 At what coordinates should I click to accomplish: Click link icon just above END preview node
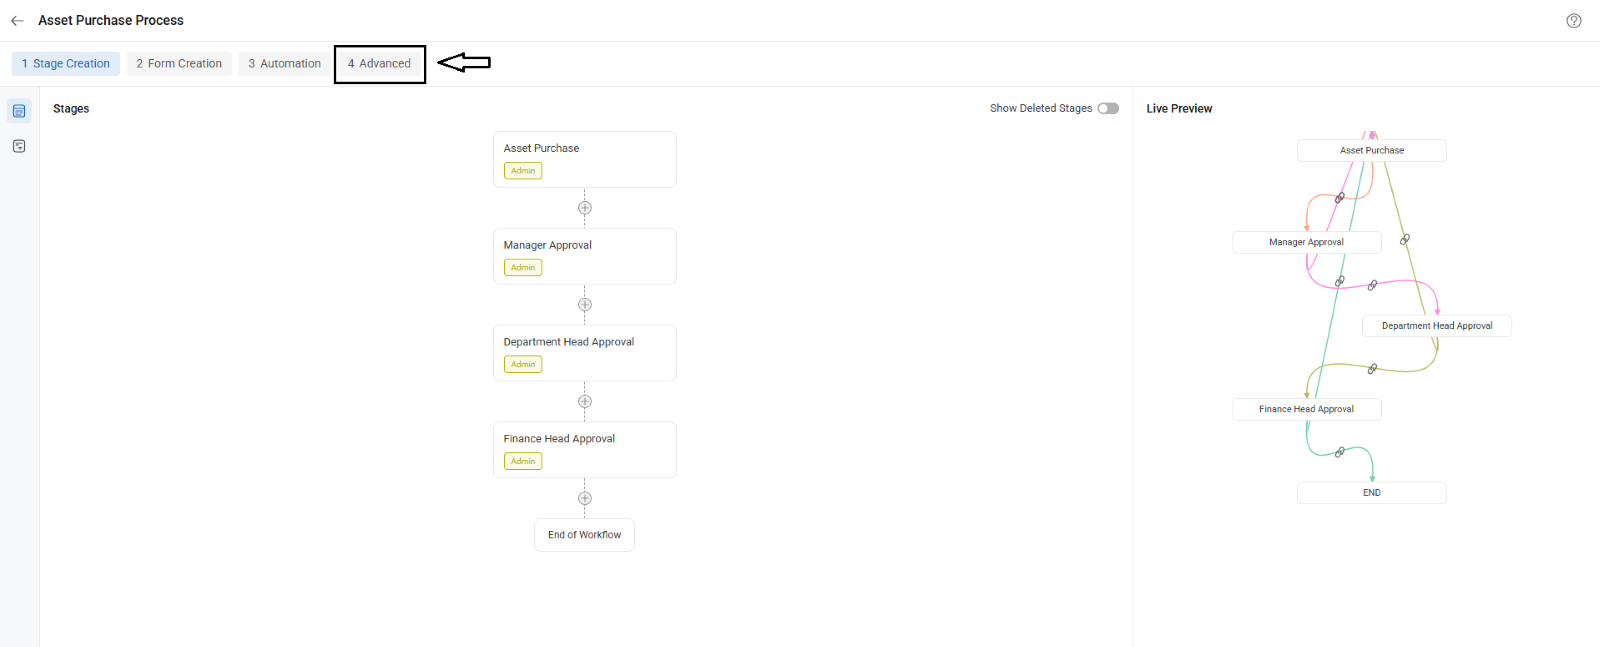pos(1339,453)
